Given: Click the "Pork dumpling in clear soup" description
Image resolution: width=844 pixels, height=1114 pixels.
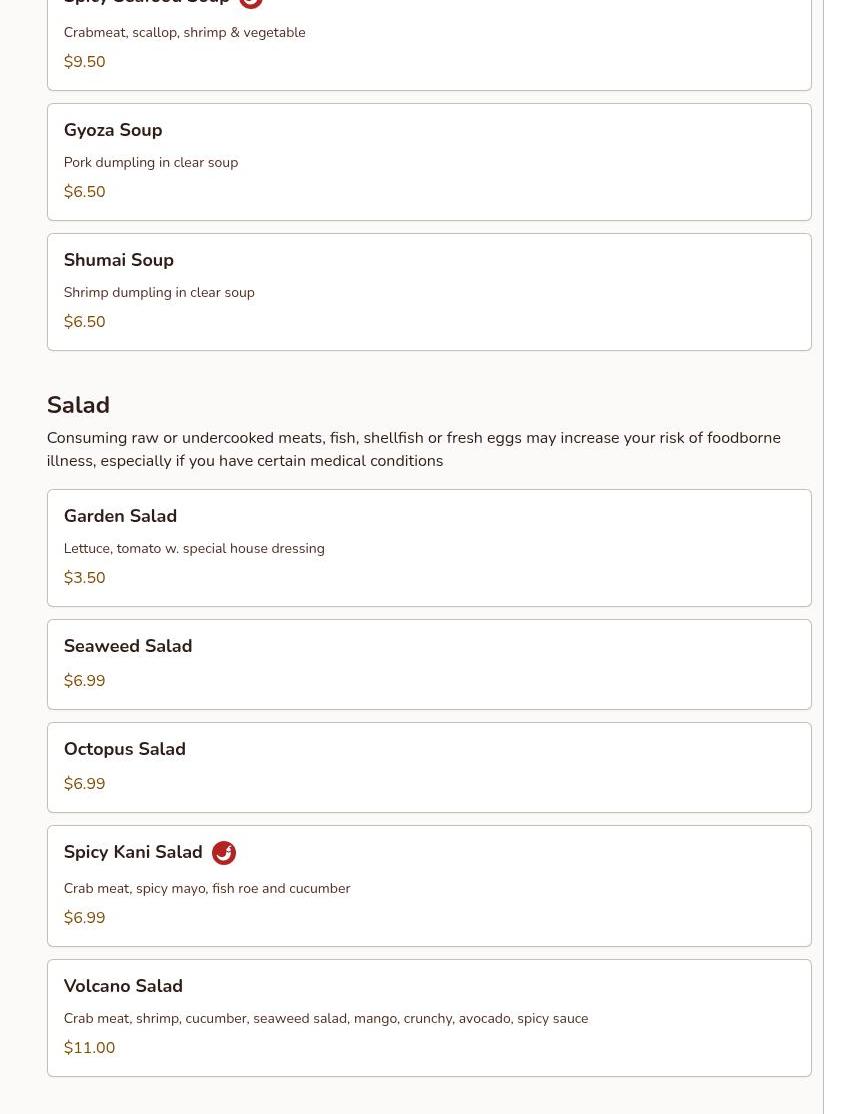Looking at the screenshot, I should pos(151,163).
